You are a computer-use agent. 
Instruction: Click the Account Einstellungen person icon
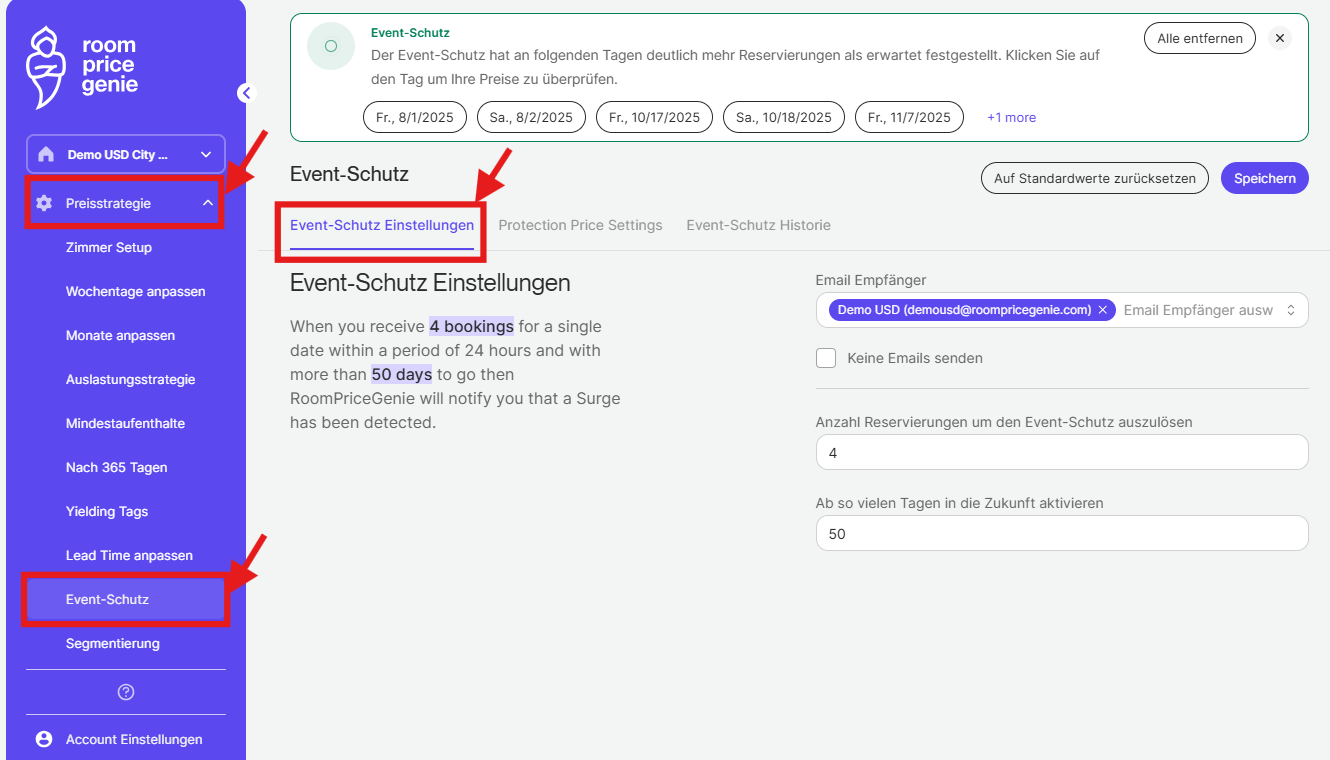click(x=44, y=739)
